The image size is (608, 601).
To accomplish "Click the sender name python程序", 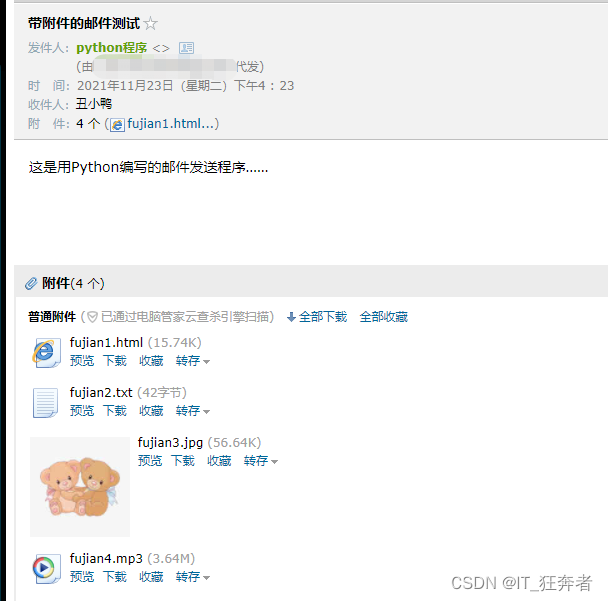I will click(112, 48).
